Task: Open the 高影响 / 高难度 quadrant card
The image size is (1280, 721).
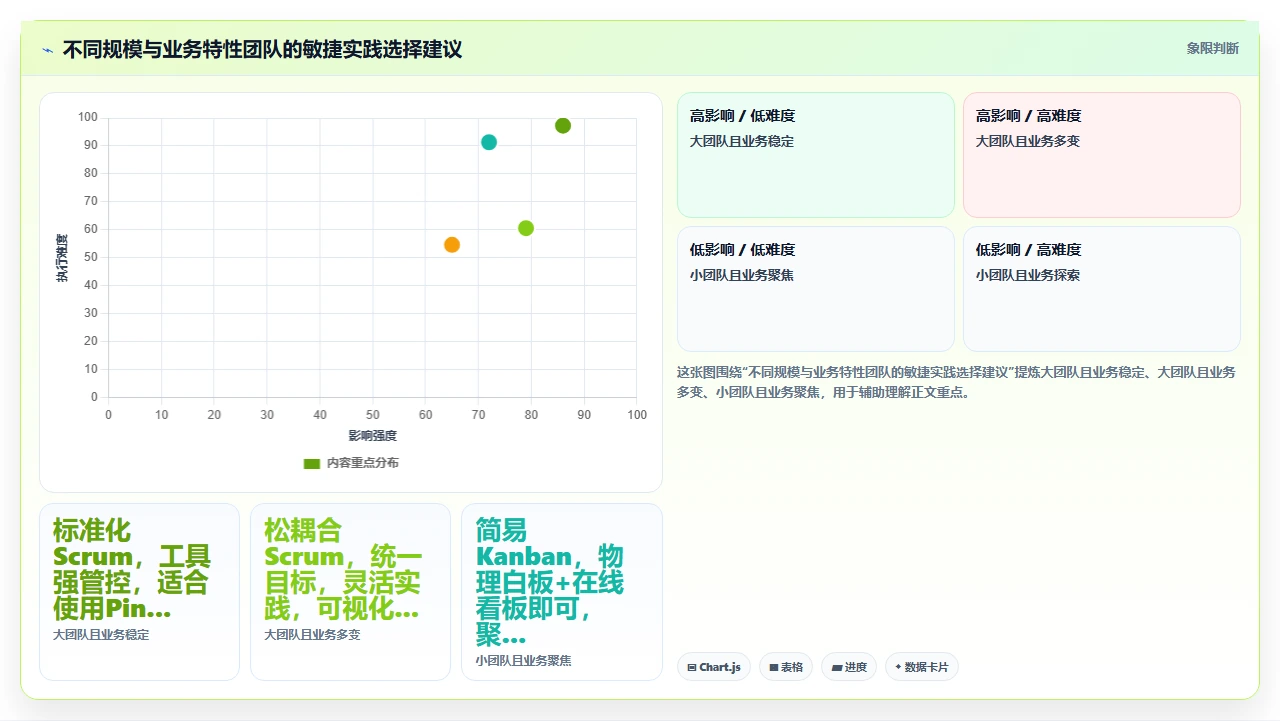Action: tap(1102, 155)
